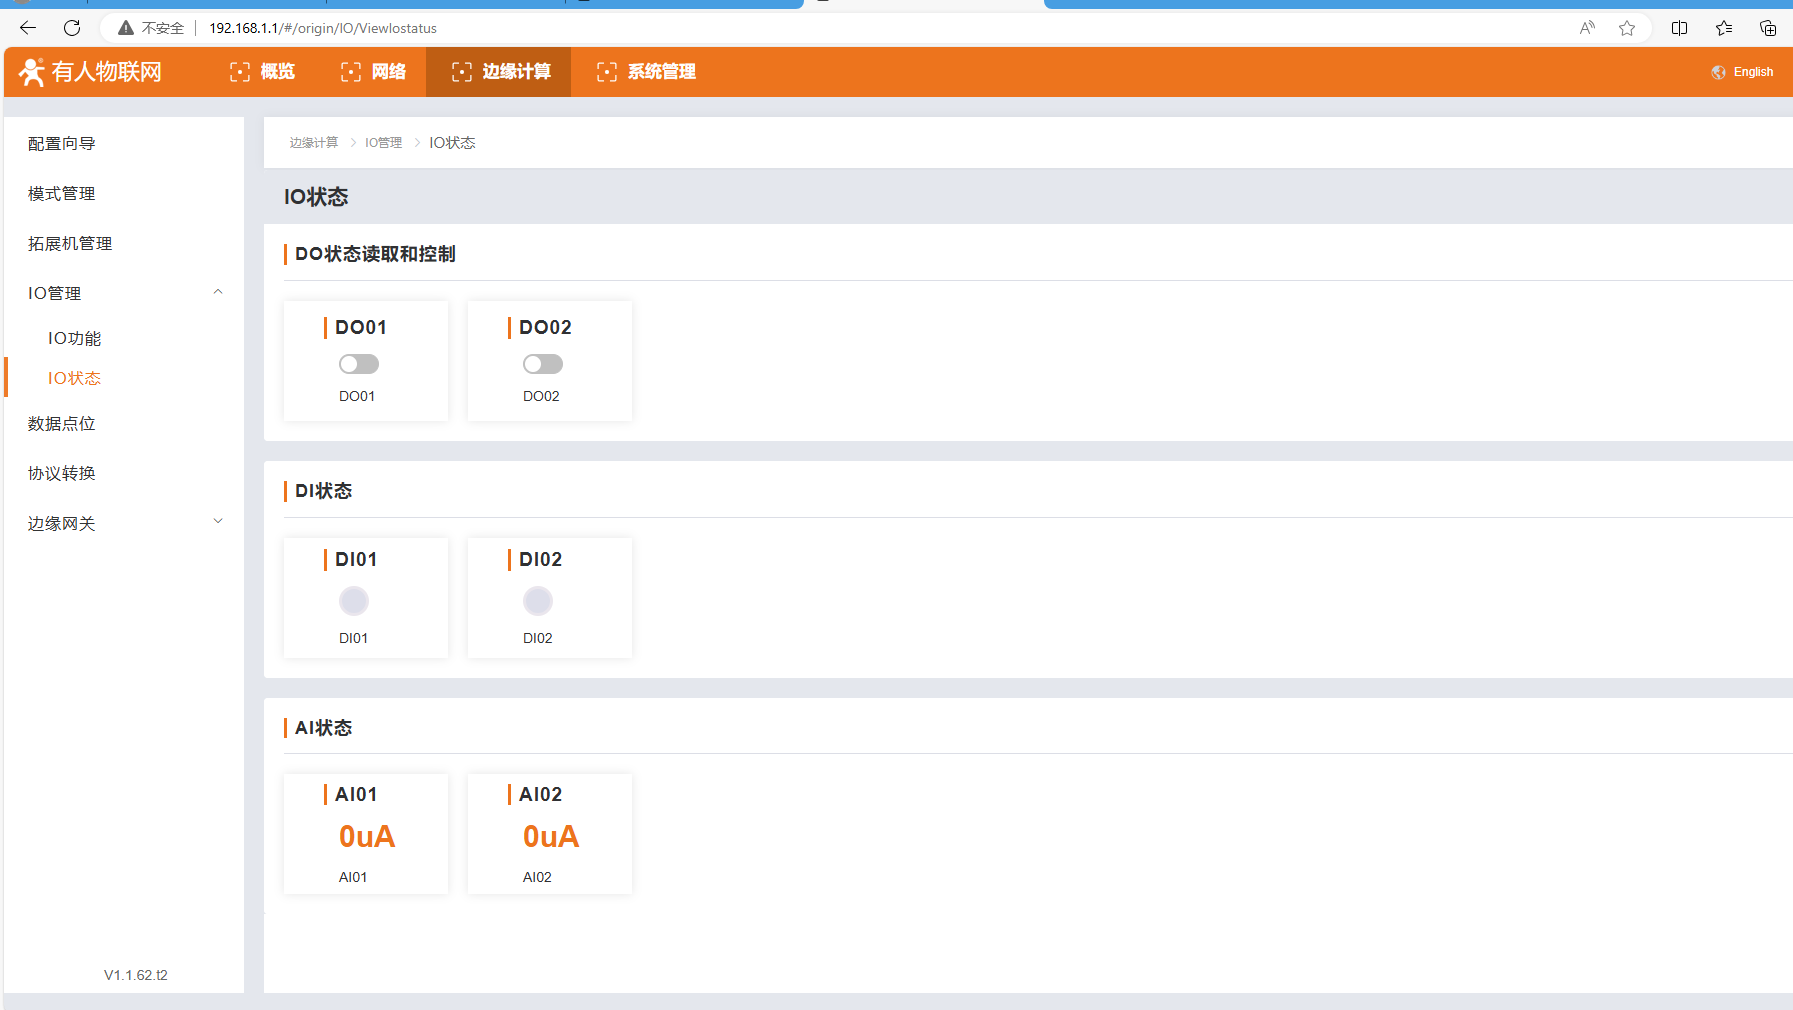Click the AI01 0uA reading
This screenshot has height=1010, width=1793.
(367, 837)
